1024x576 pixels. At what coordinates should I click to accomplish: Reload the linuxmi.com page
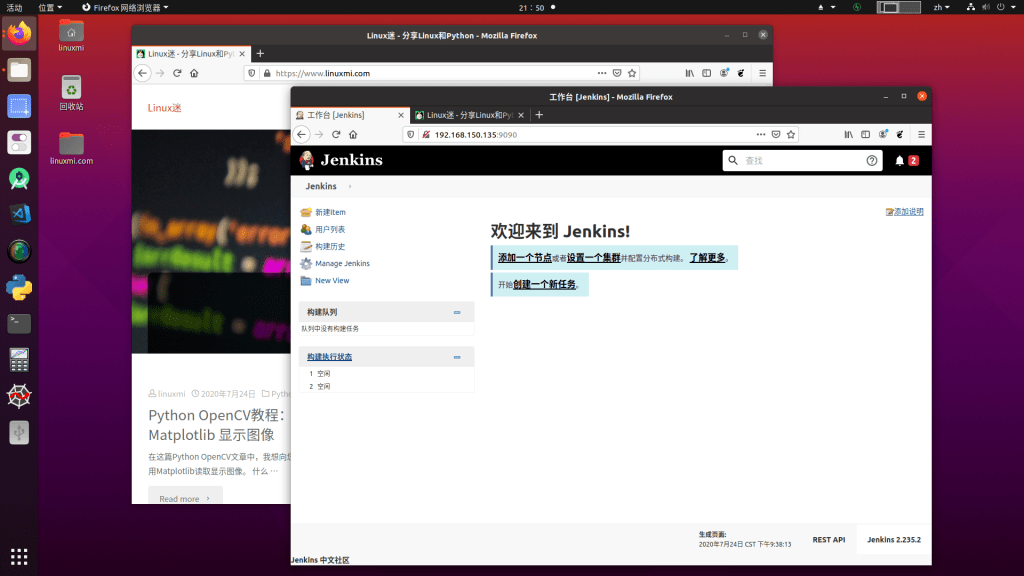[177, 73]
